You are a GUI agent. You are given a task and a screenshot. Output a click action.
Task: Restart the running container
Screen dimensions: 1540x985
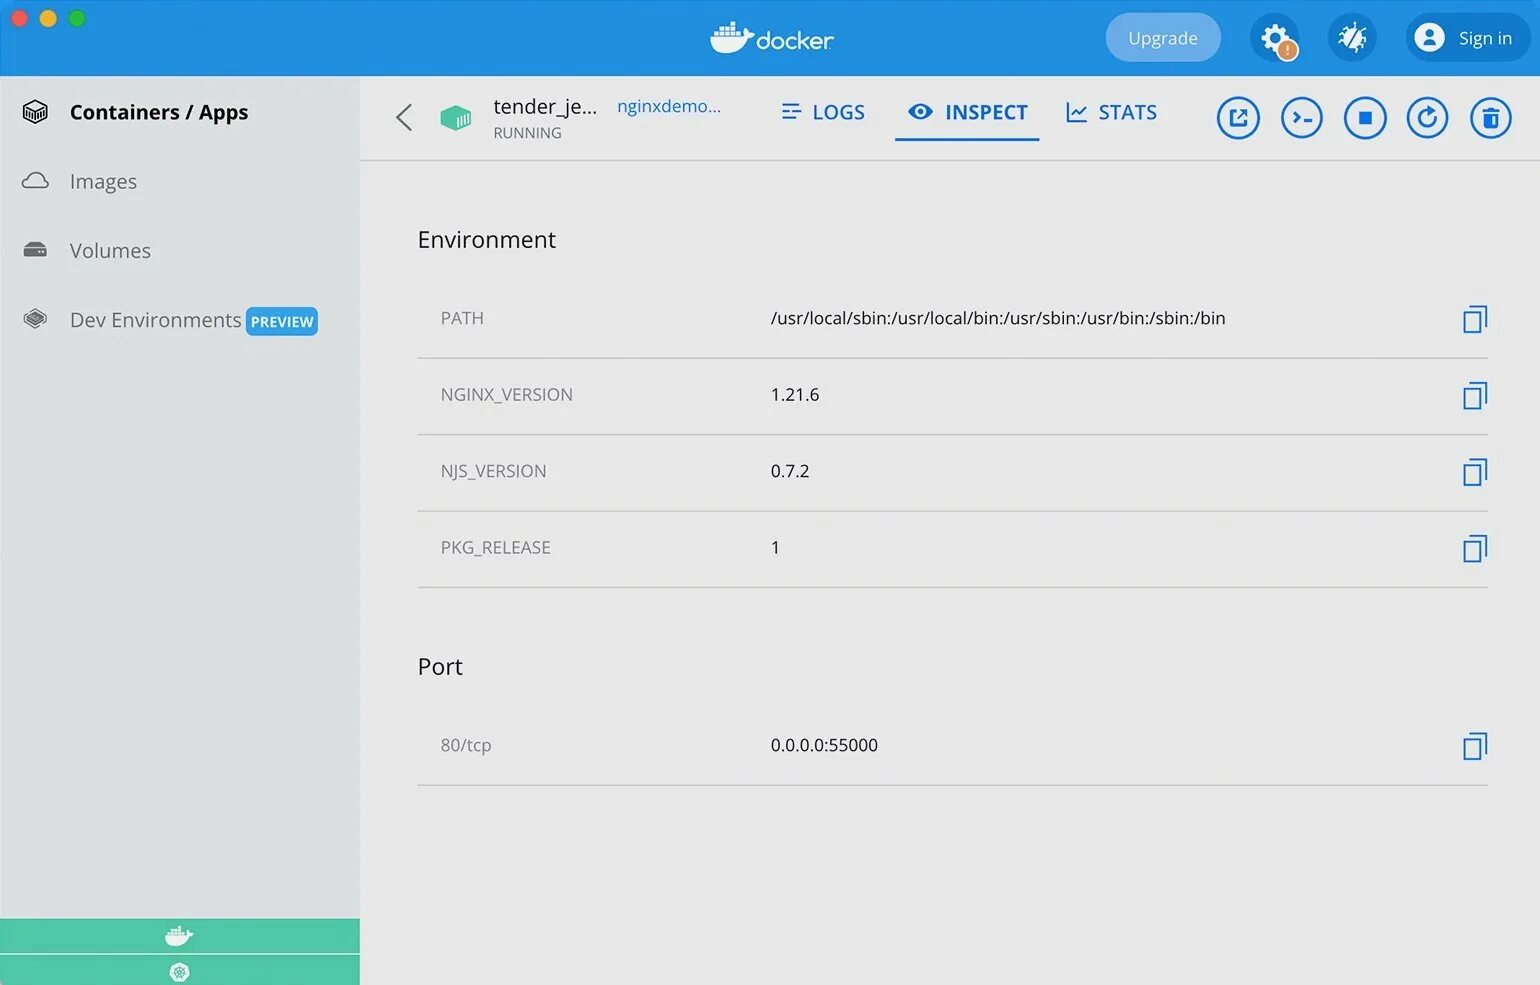click(x=1427, y=117)
